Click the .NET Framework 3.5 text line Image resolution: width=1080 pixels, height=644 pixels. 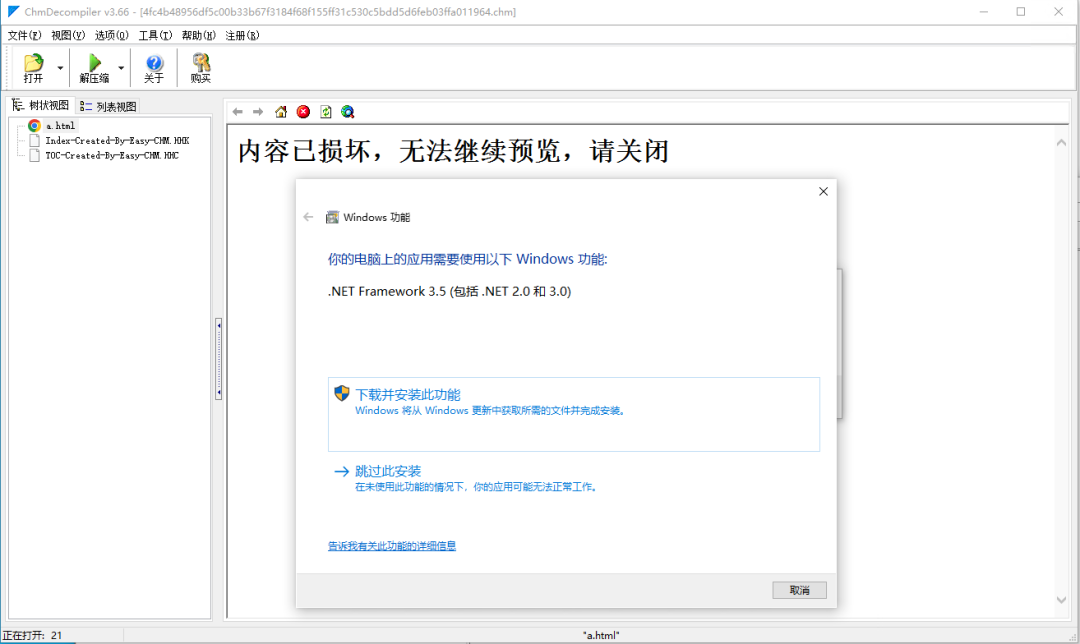click(449, 291)
